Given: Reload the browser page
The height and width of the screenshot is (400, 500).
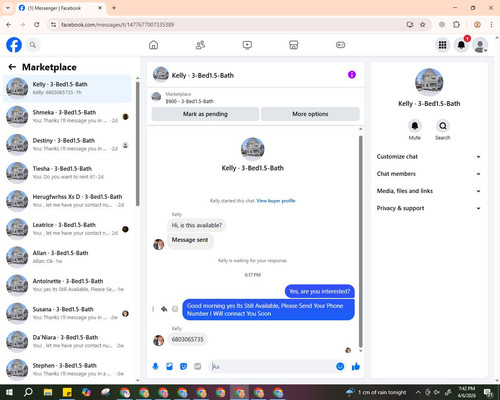Looking at the screenshot, I should [x=37, y=25].
